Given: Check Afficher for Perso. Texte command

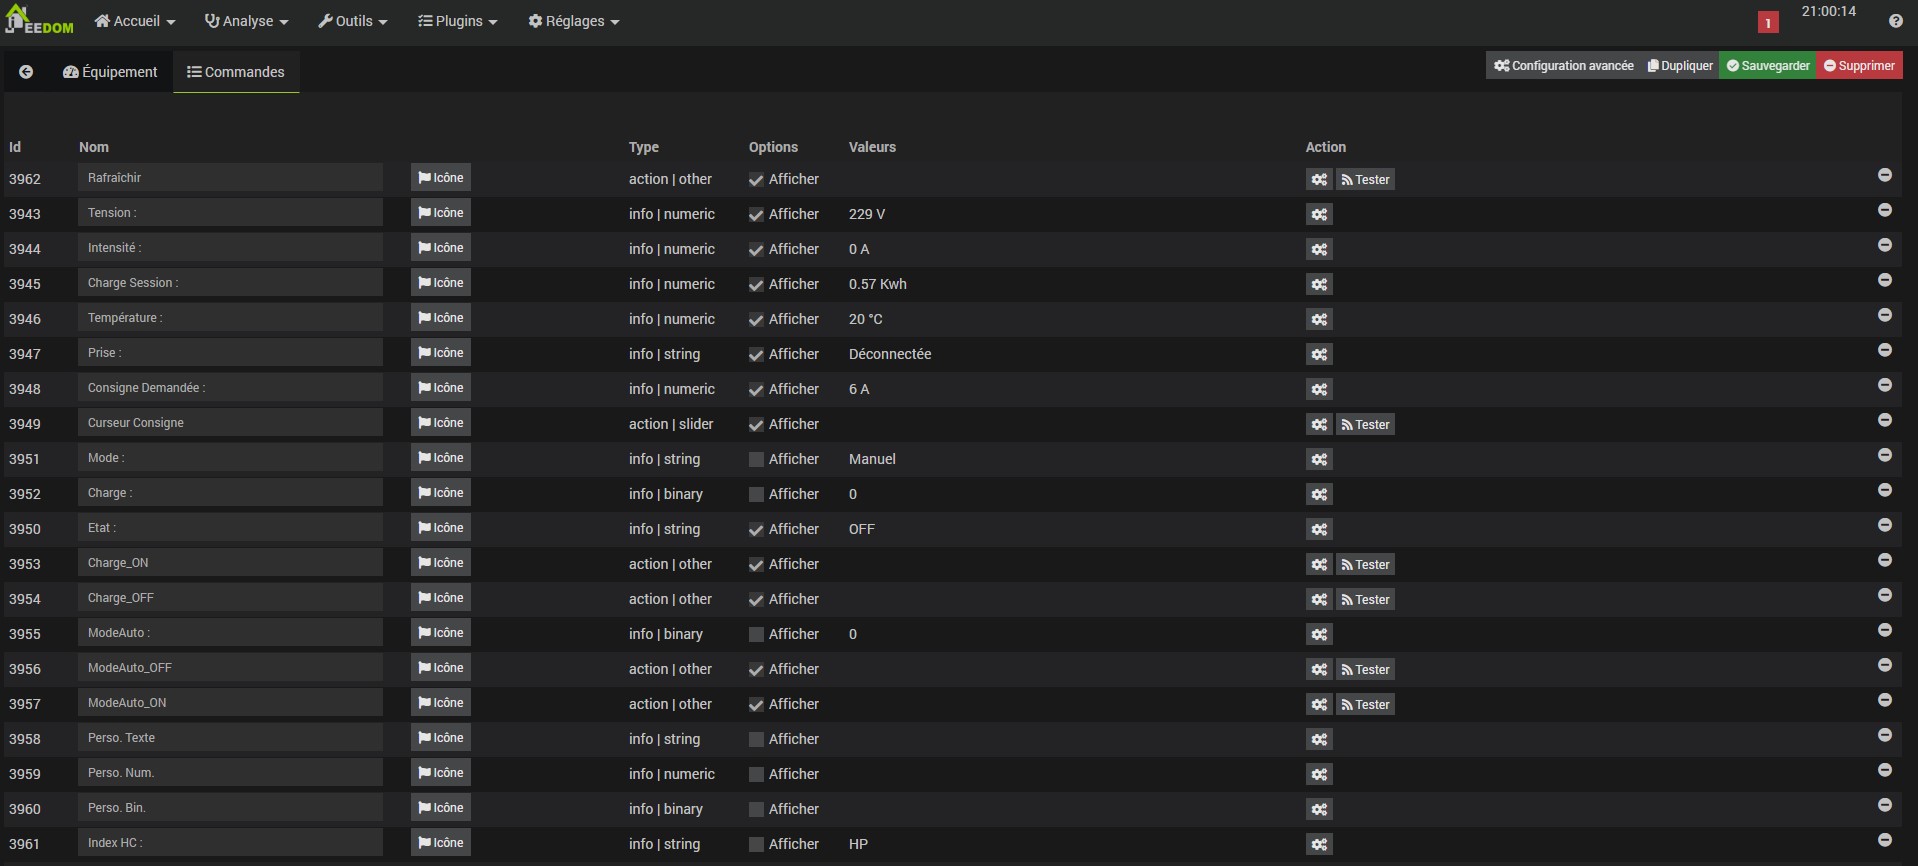Looking at the screenshot, I should pos(756,740).
